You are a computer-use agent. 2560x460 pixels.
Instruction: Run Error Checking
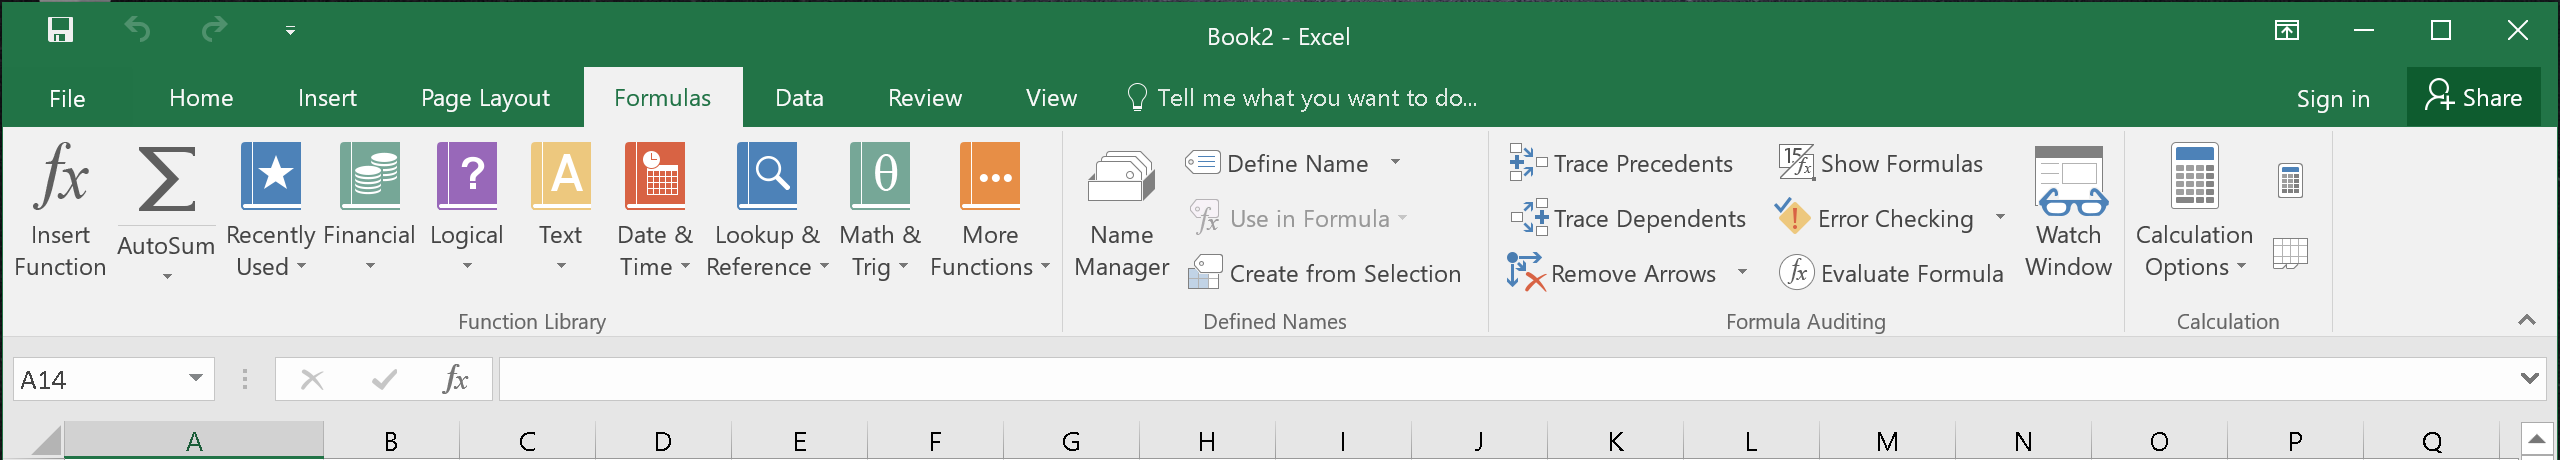tap(1874, 218)
